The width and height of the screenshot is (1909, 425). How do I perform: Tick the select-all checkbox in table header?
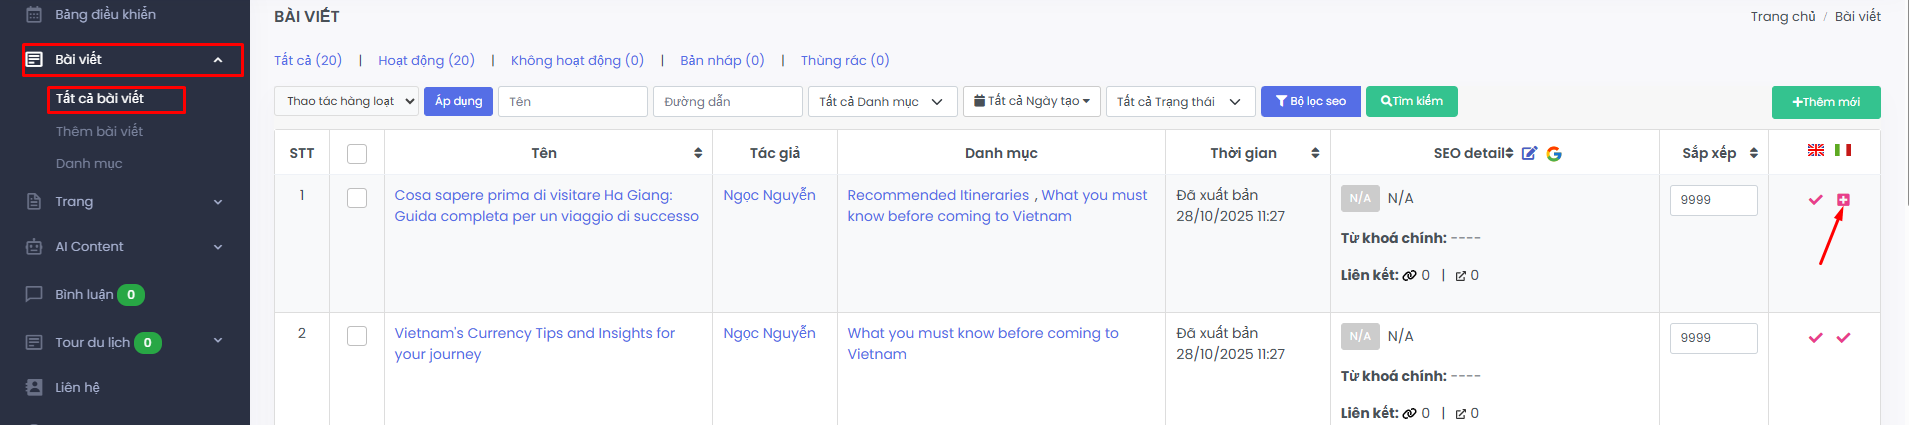[357, 153]
